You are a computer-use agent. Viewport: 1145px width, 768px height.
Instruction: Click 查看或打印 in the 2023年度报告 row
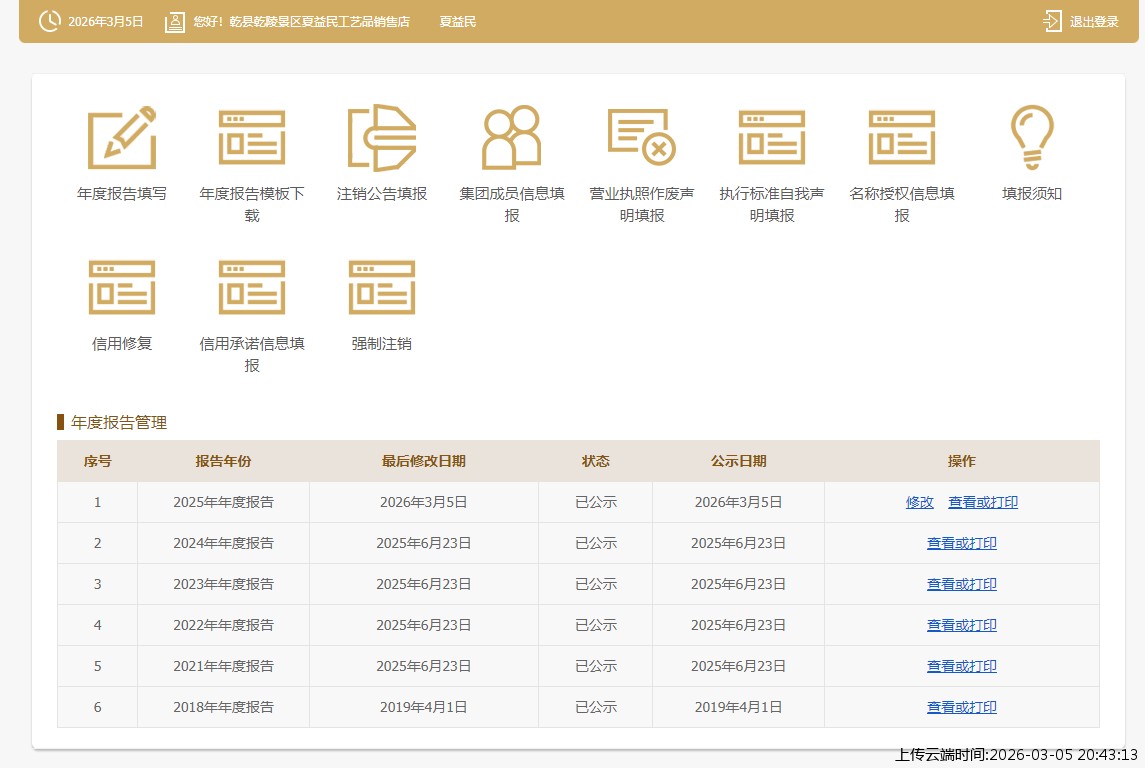click(x=962, y=584)
